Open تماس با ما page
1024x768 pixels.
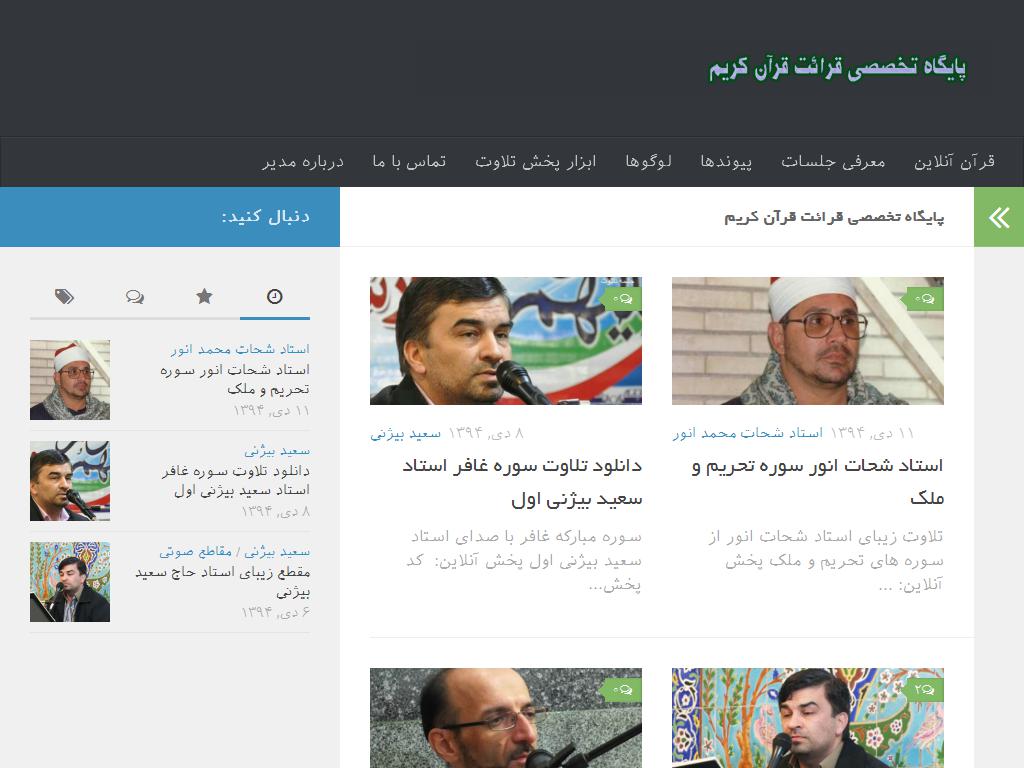pyautogui.click(x=409, y=161)
